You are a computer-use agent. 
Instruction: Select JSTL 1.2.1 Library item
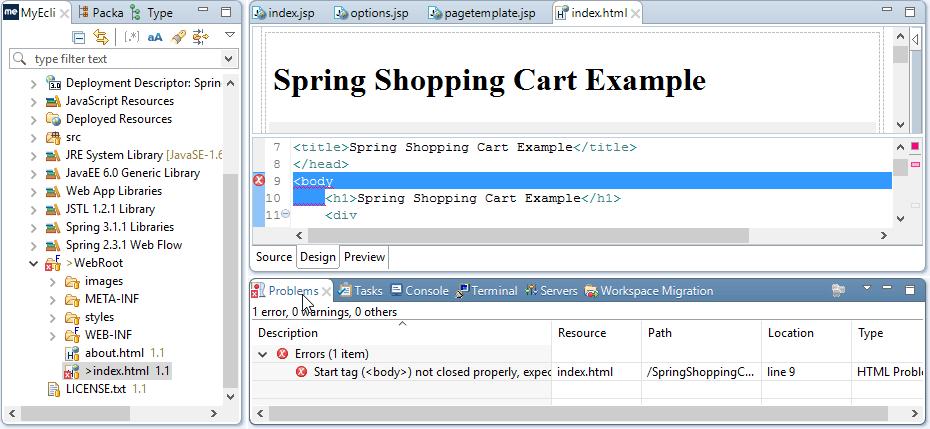coord(110,209)
